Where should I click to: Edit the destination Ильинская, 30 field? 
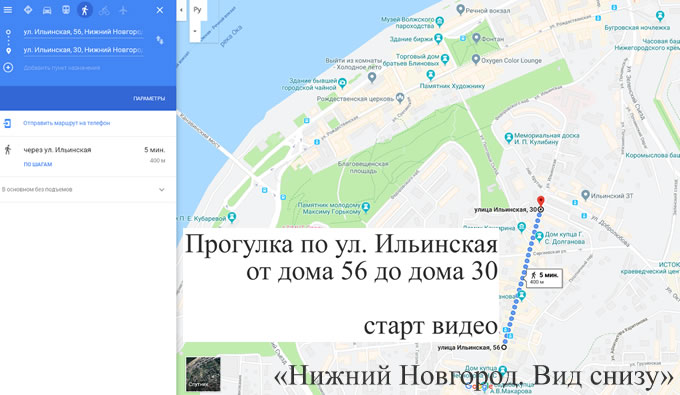[x=83, y=50]
